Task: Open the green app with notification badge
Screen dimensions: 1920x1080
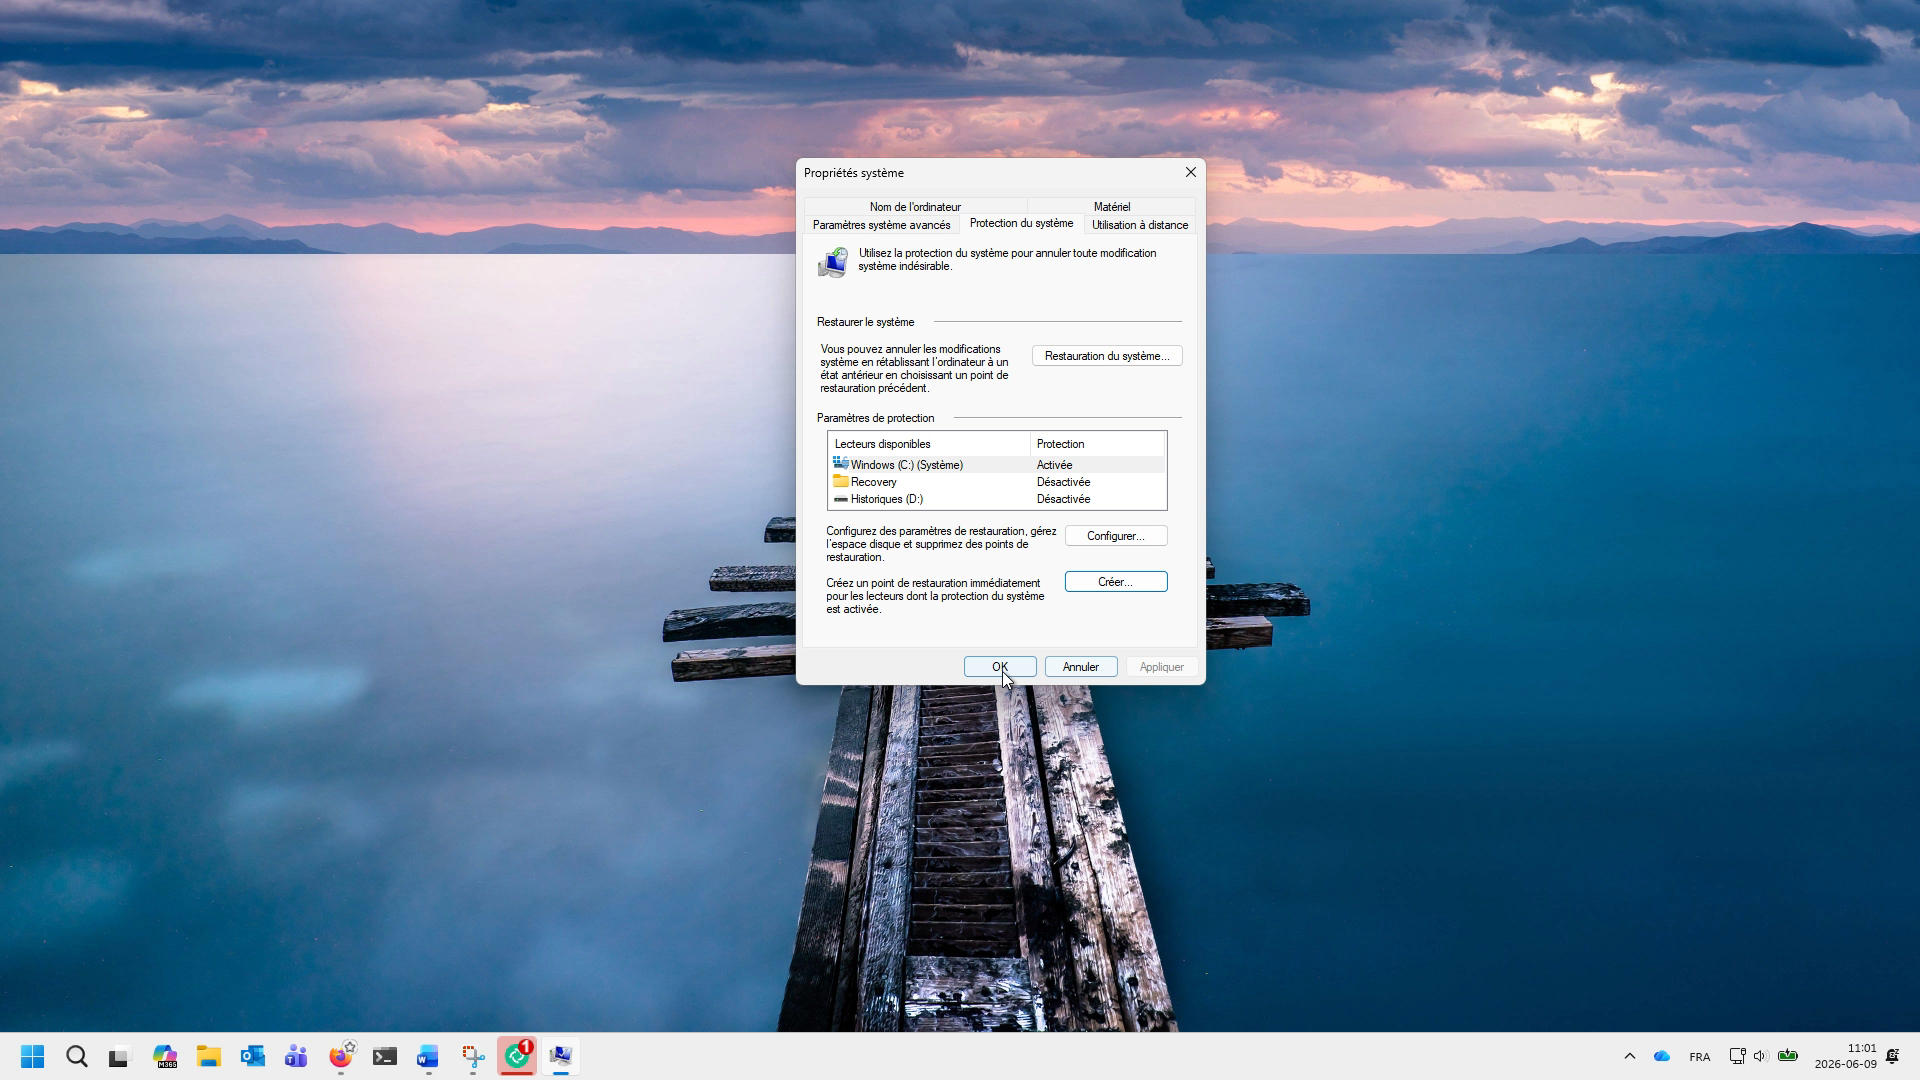Action: 517,1056
